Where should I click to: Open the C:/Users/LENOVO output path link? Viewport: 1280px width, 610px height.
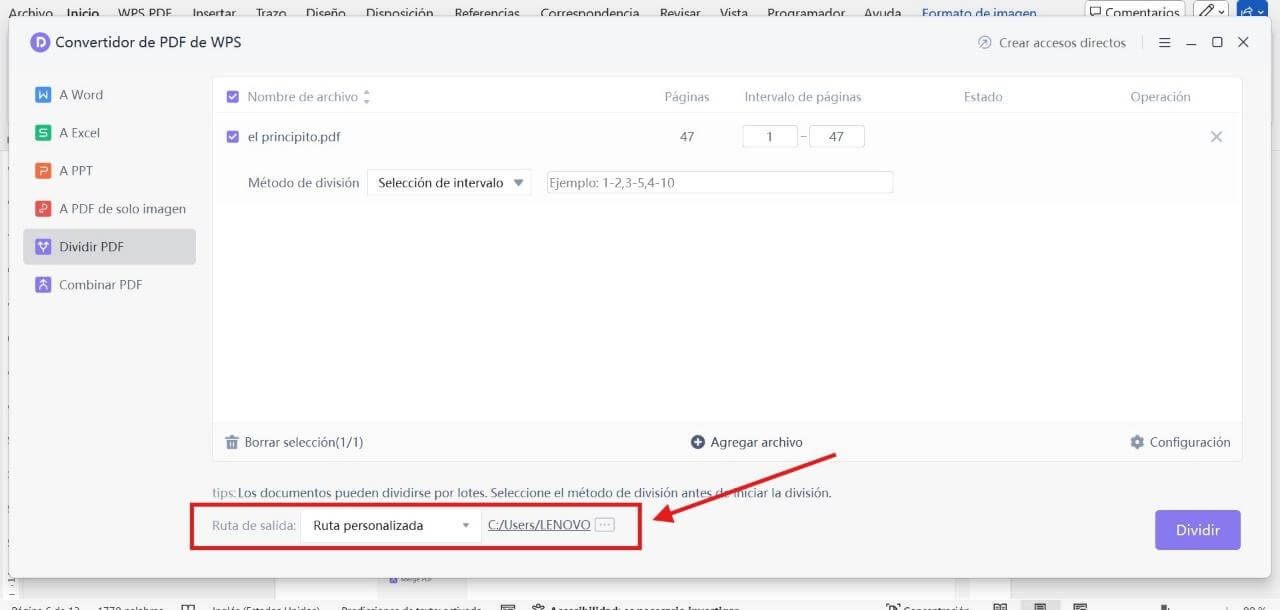tap(538, 525)
